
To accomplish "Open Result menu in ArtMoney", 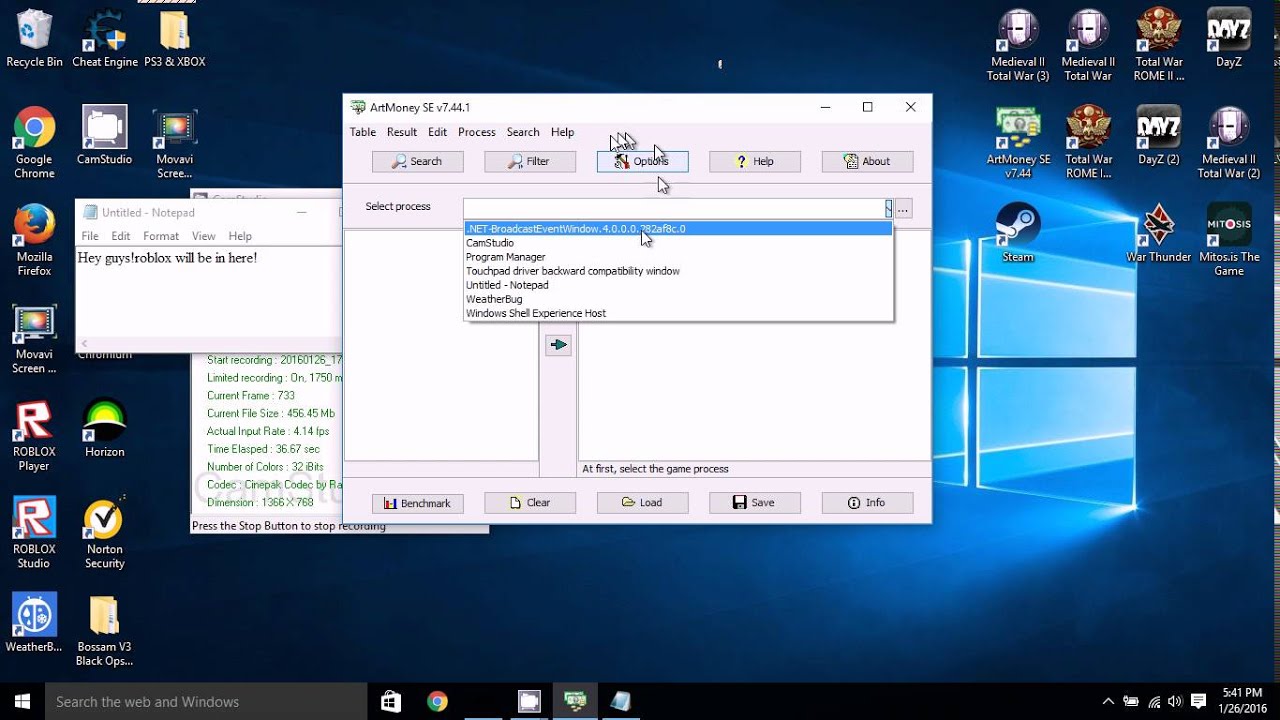I will click(x=402, y=132).
